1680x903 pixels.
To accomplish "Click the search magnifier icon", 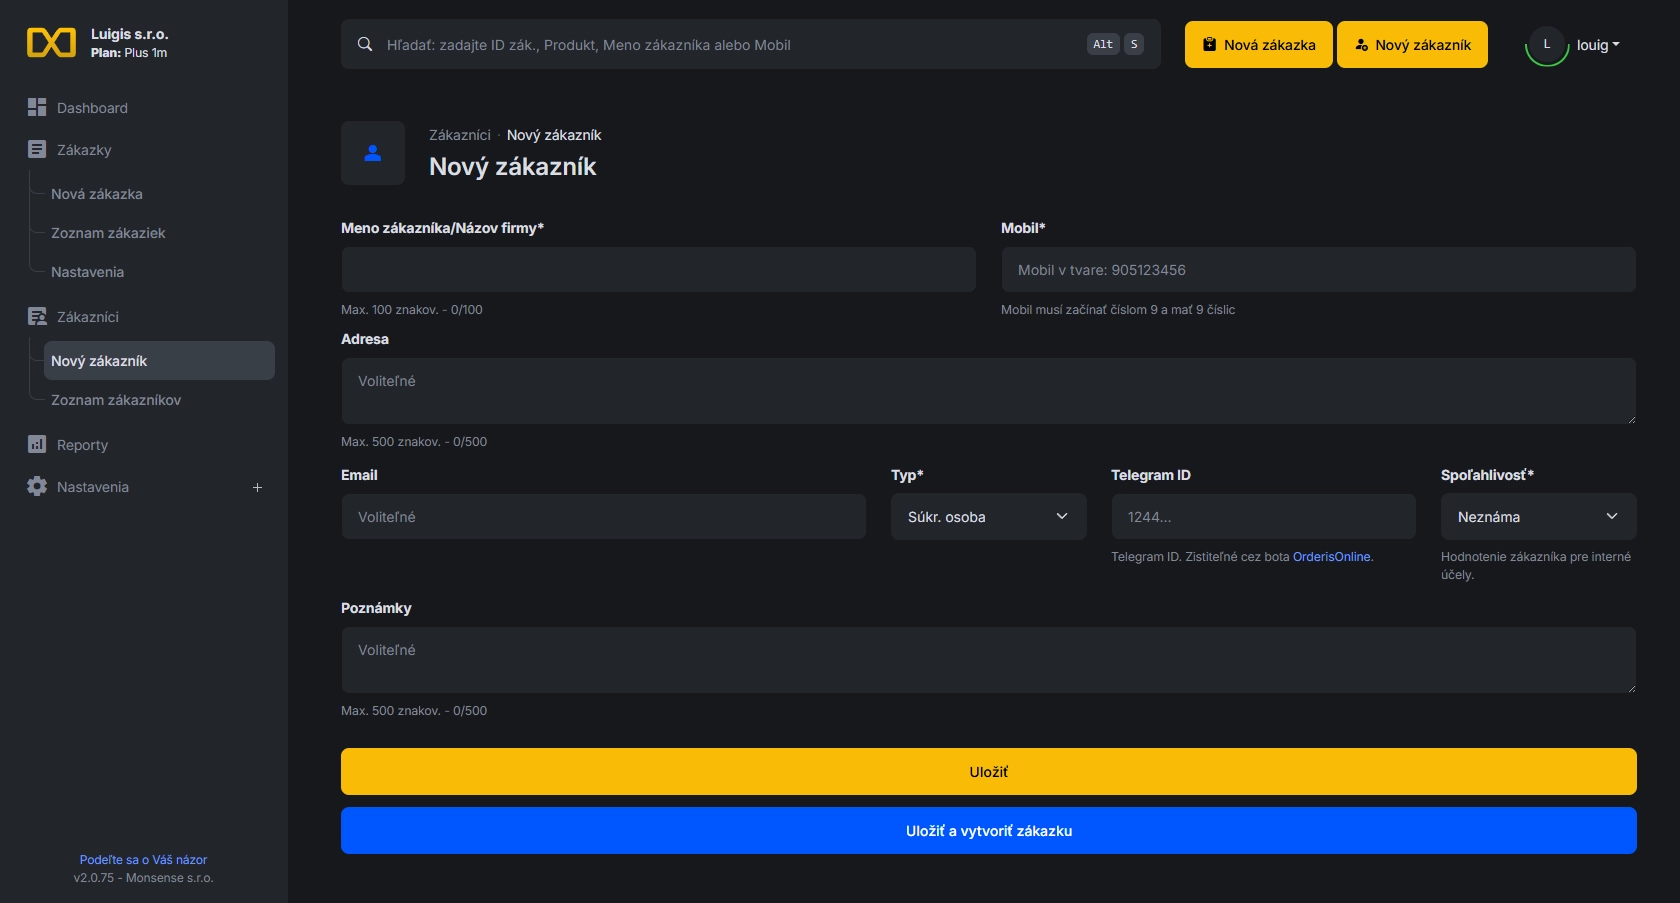I will pos(366,44).
